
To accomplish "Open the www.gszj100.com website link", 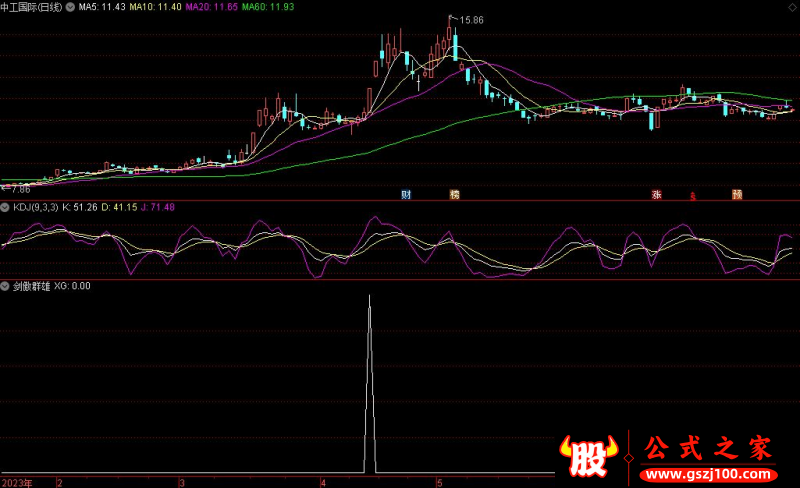I will click(711, 473).
